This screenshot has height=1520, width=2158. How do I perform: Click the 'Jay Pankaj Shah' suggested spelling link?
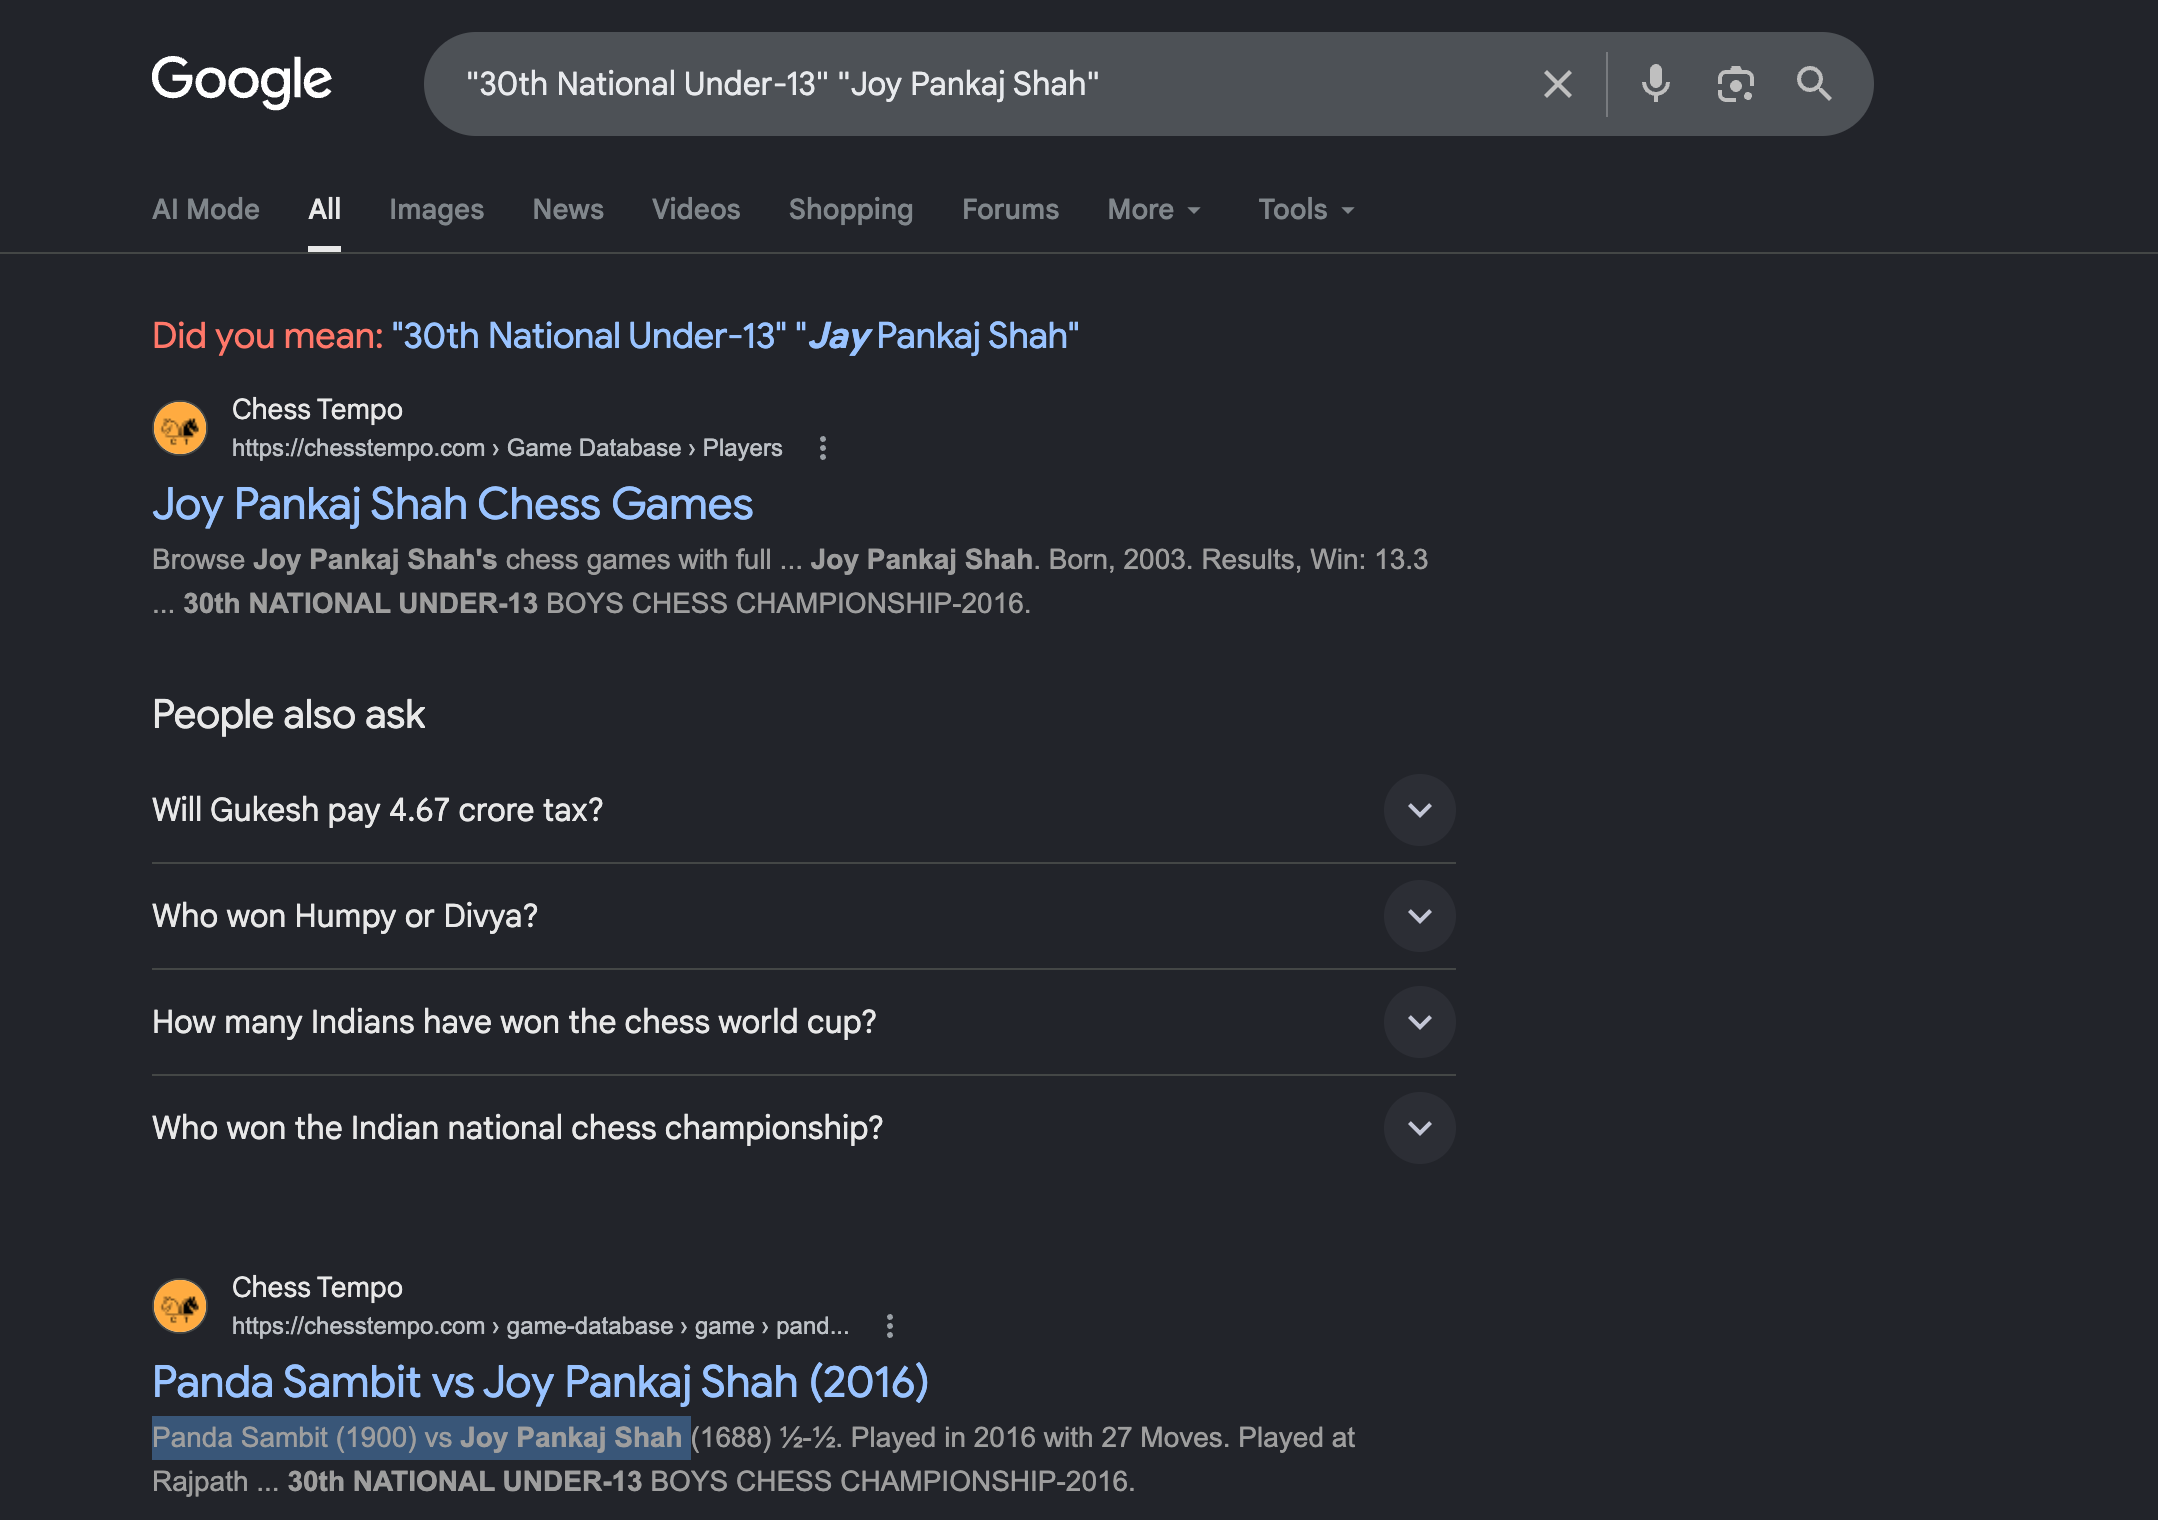pos(735,336)
